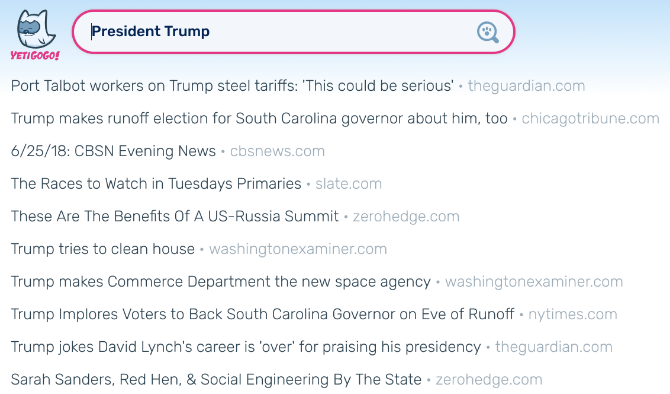
Task: Open the YetiGoGo cat logo
Action: pos(35,35)
